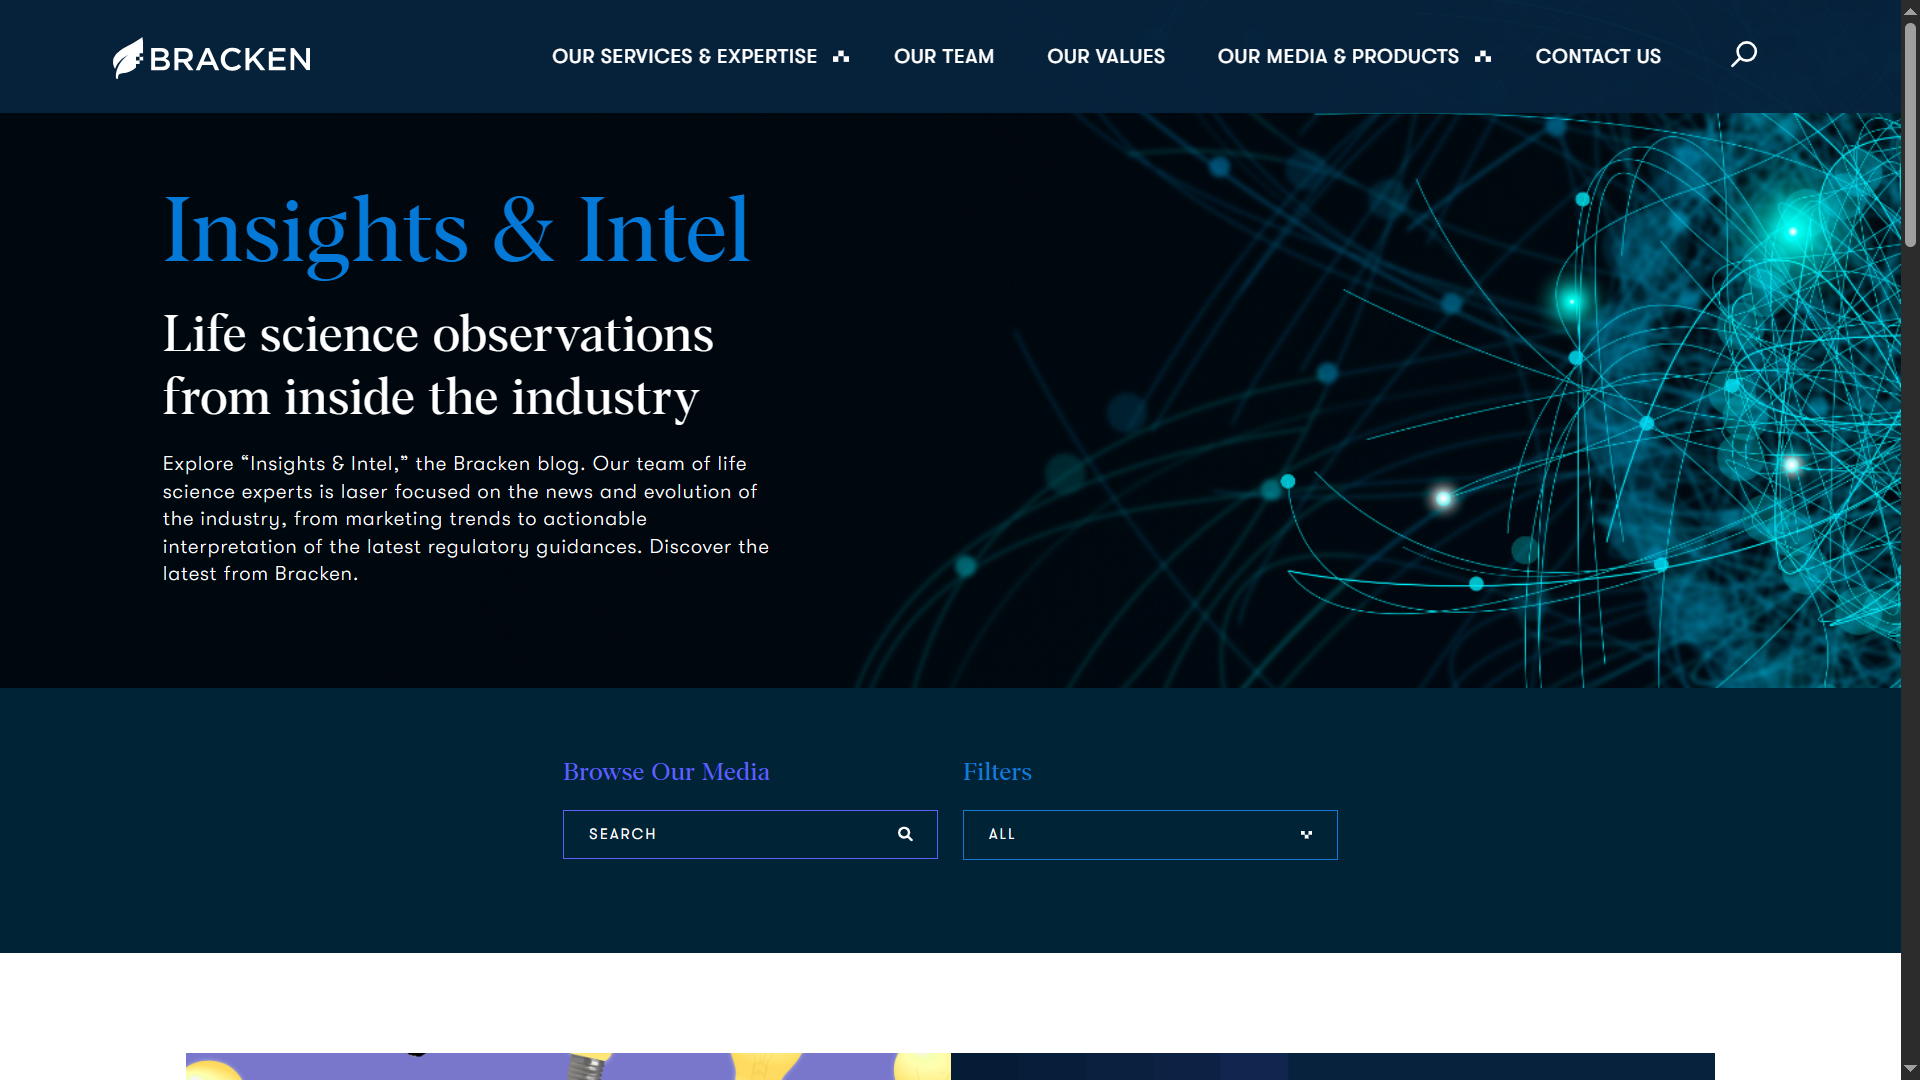
Task: Click submenu icon beside Our Media & Products
Action: [x=1483, y=57]
